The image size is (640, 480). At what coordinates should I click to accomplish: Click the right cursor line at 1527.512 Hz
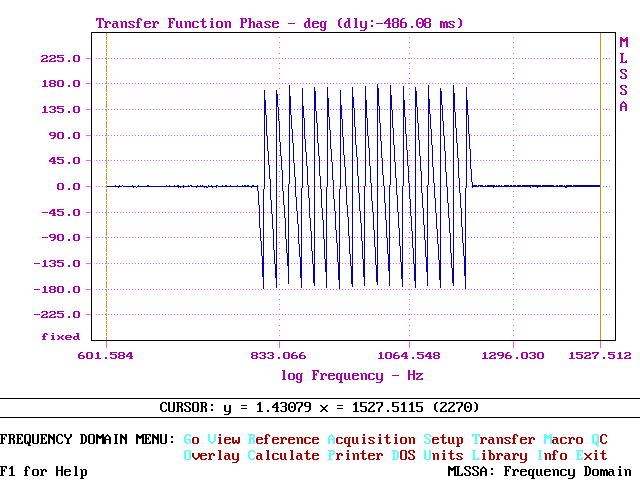pyautogui.click(x=600, y=186)
